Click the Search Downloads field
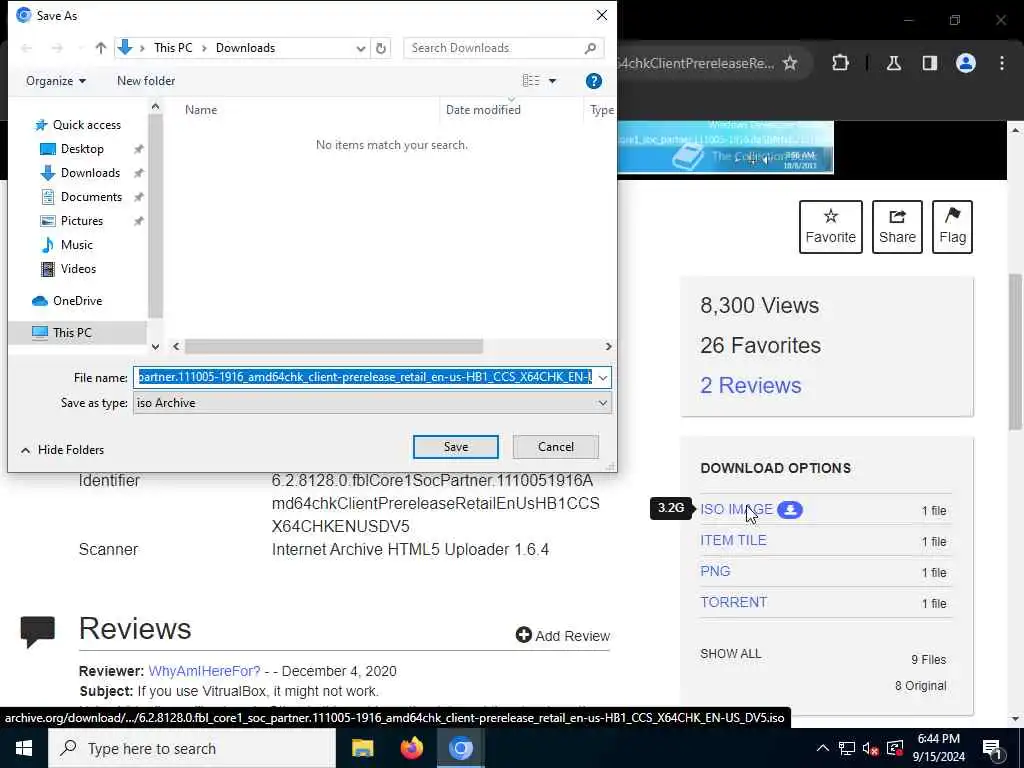The image size is (1024, 768). point(504,48)
